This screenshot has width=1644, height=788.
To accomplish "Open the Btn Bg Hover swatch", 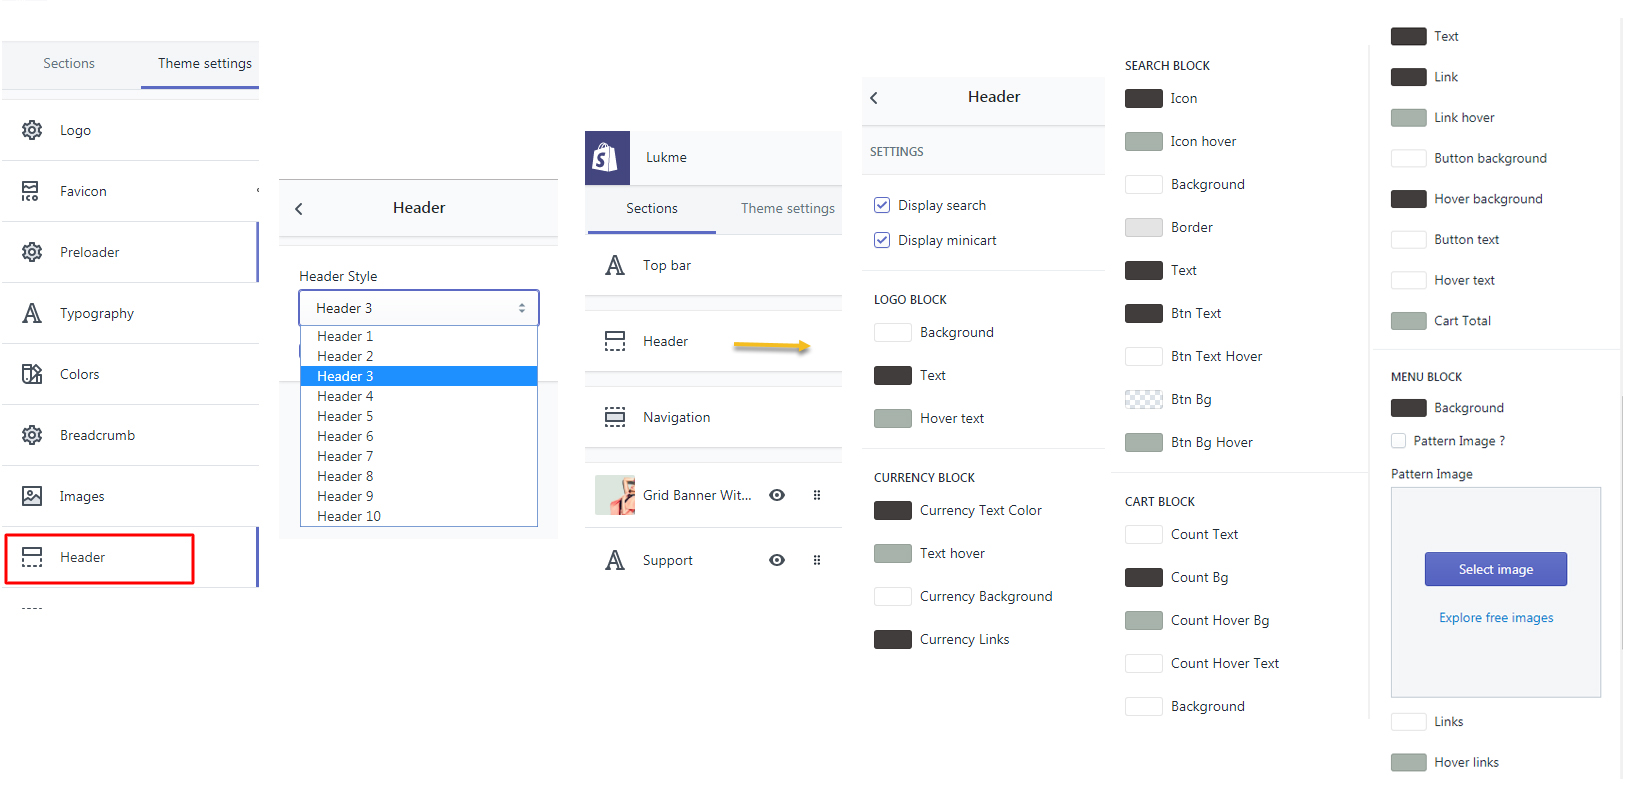I will (x=1144, y=442).
